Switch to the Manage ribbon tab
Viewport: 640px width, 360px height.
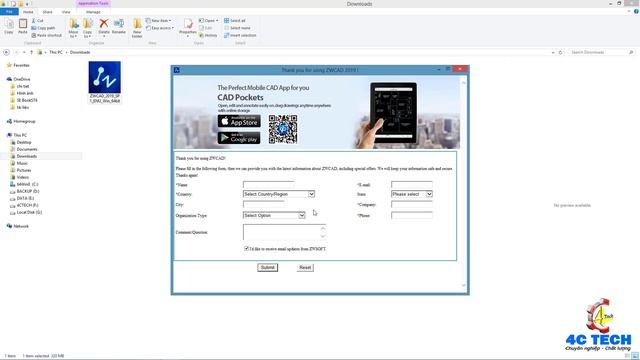pyautogui.click(x=93, y=12)
